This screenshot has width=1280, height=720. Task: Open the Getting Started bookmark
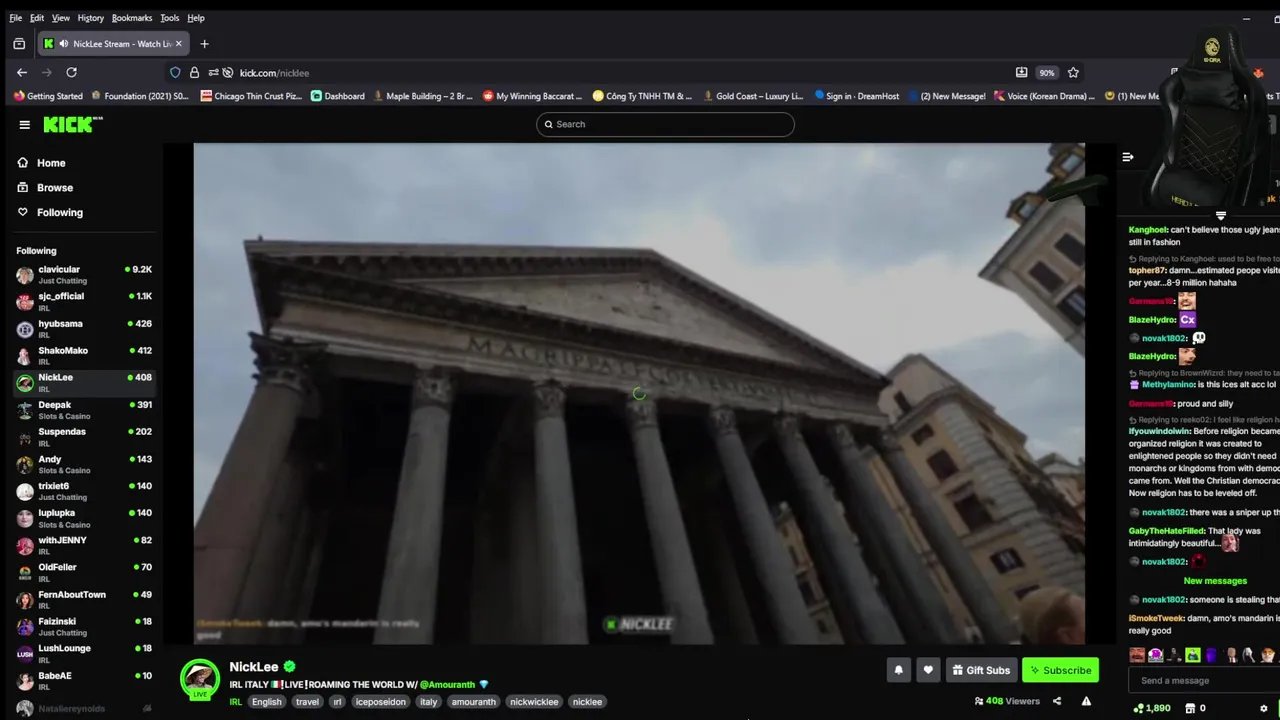click(48, 96)
